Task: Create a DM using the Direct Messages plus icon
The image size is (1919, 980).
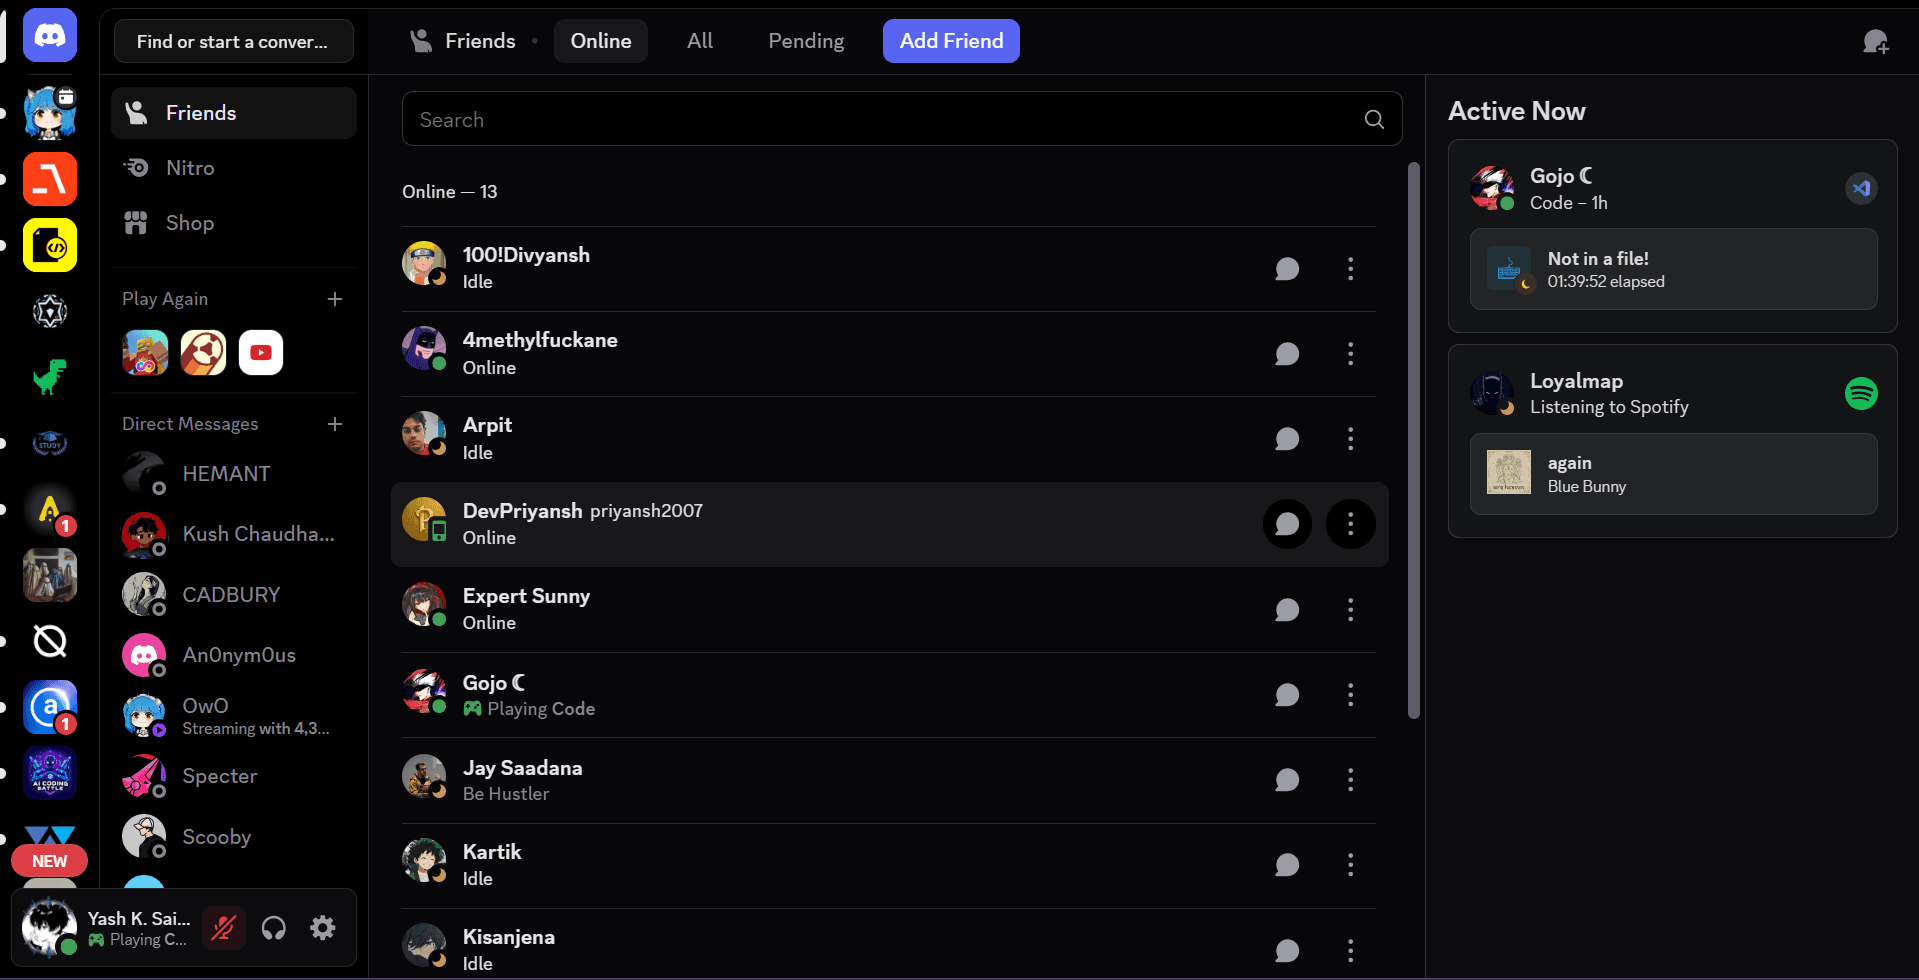Action: (335, 424)
